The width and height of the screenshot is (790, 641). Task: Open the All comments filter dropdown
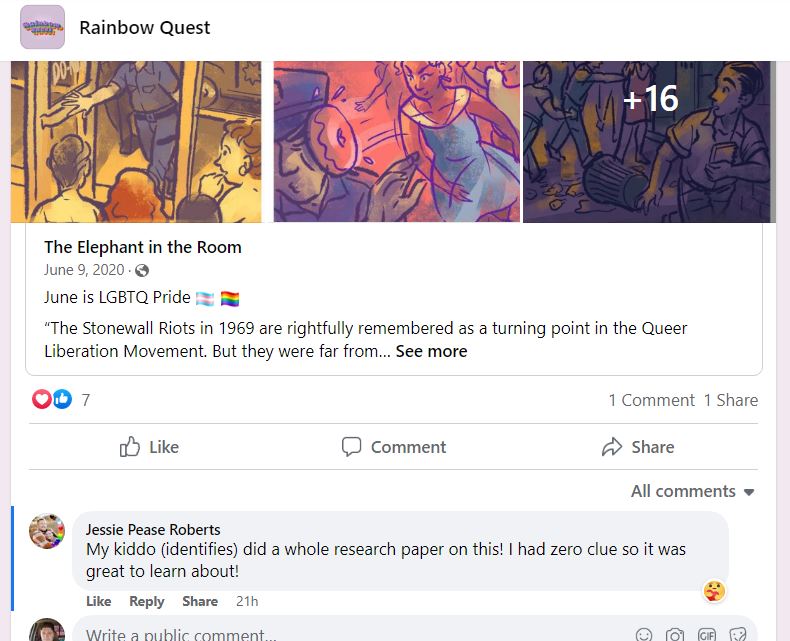tap(692, 491)
